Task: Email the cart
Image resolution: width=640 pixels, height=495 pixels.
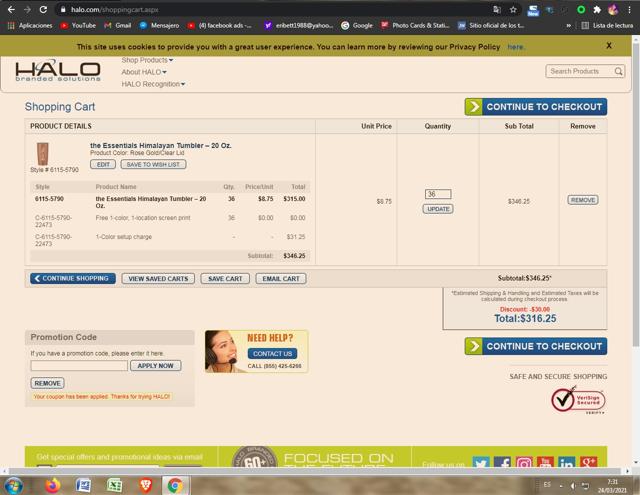Action: pos(281,279)
